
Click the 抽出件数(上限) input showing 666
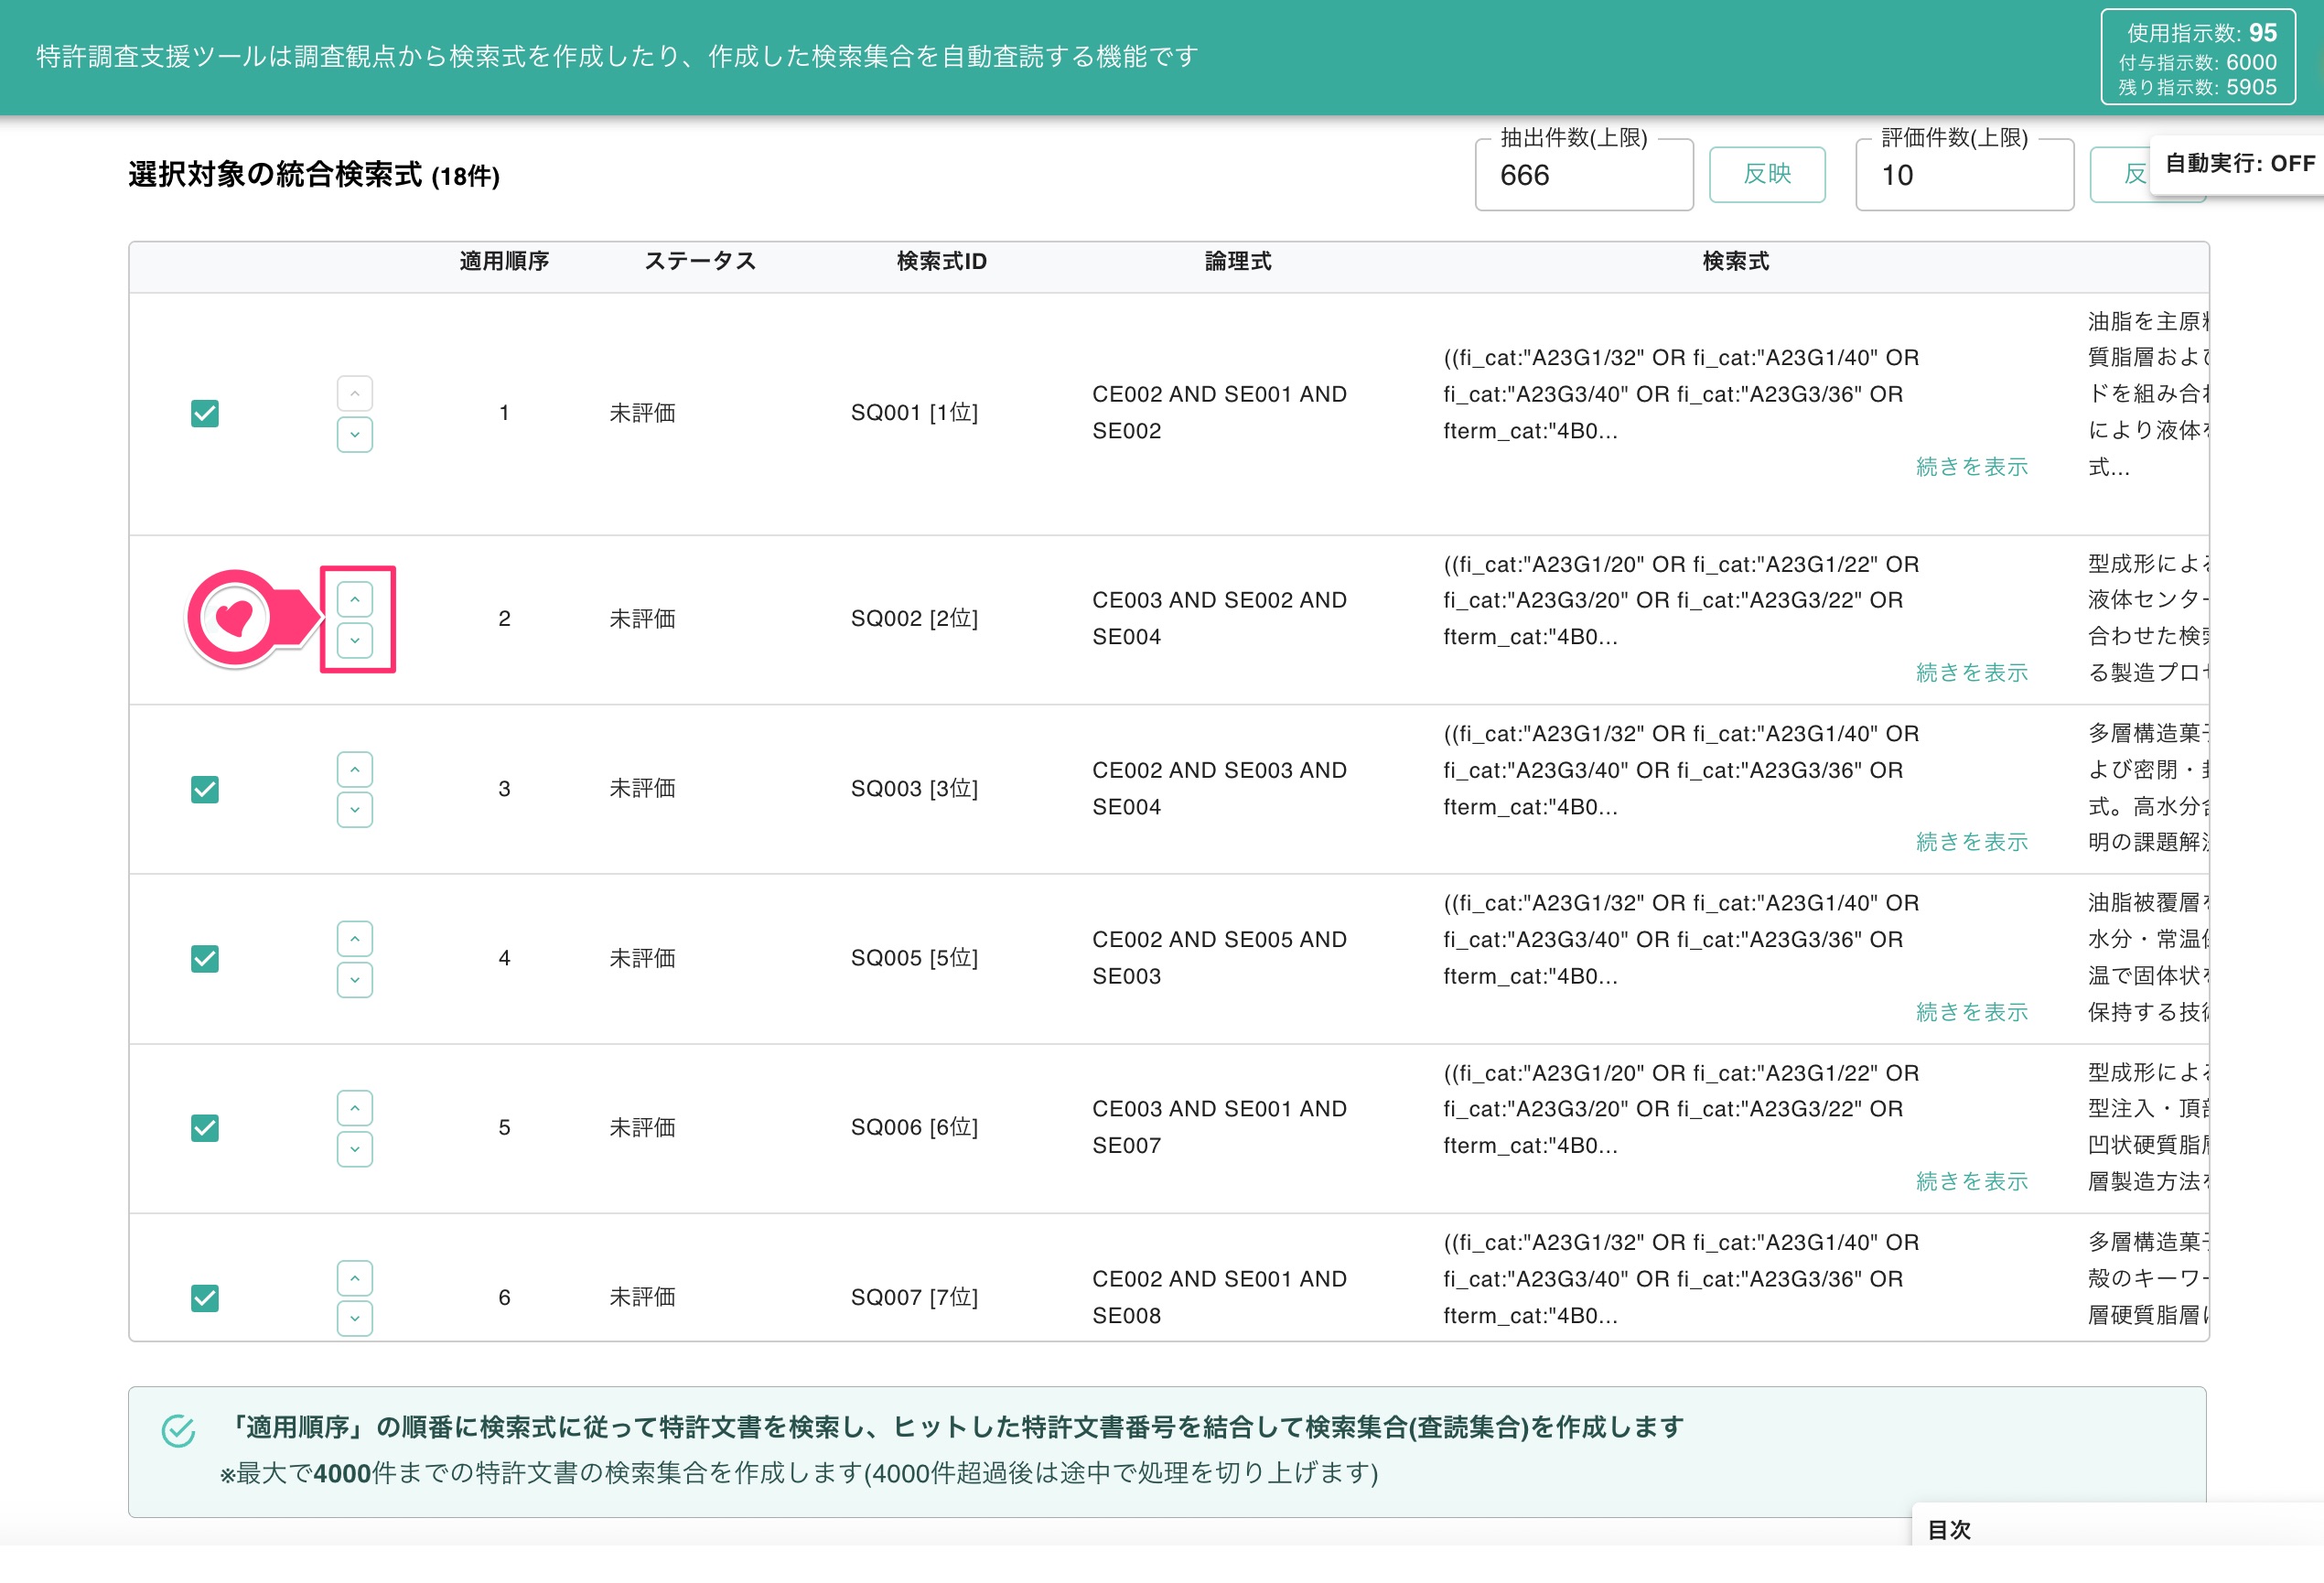pos(1584,175)
